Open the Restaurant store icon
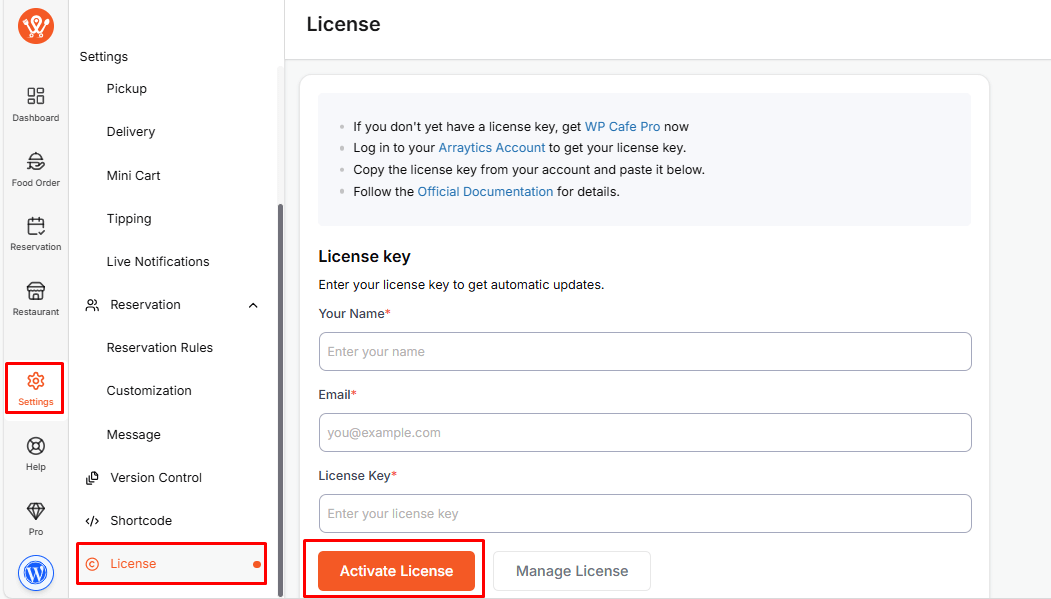The height and width of the screenshot is (599, 1051). [x=36, y=291]
